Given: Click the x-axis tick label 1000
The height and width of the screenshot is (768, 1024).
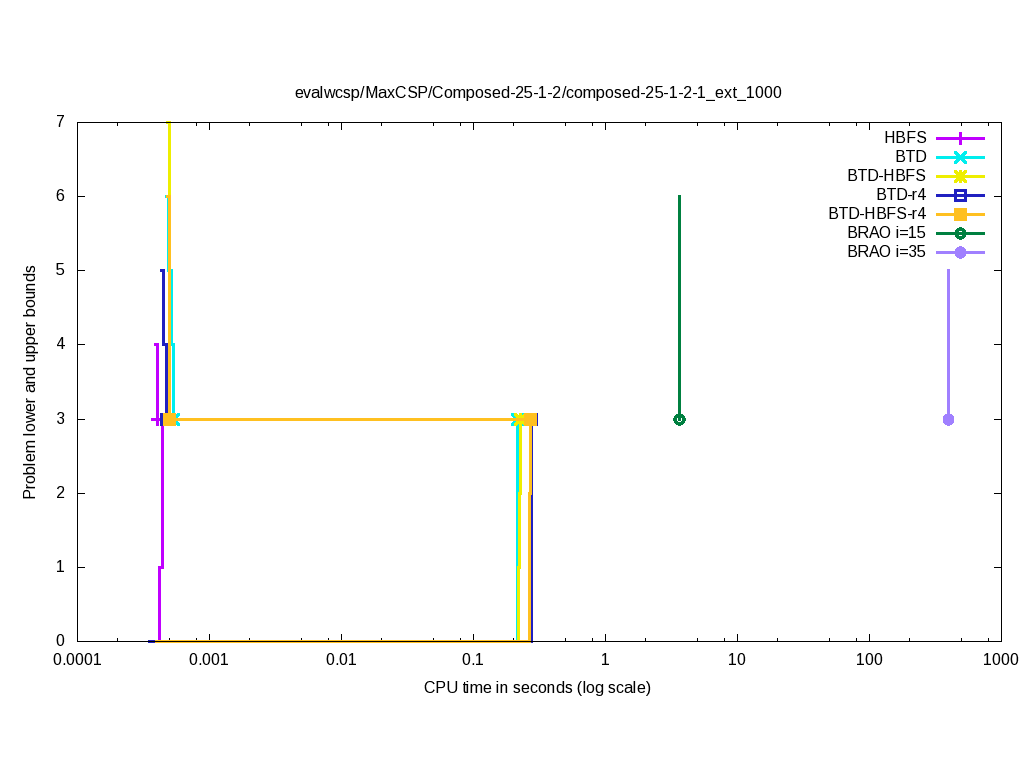Looking at the screenshot, I should coord(1000,660).
